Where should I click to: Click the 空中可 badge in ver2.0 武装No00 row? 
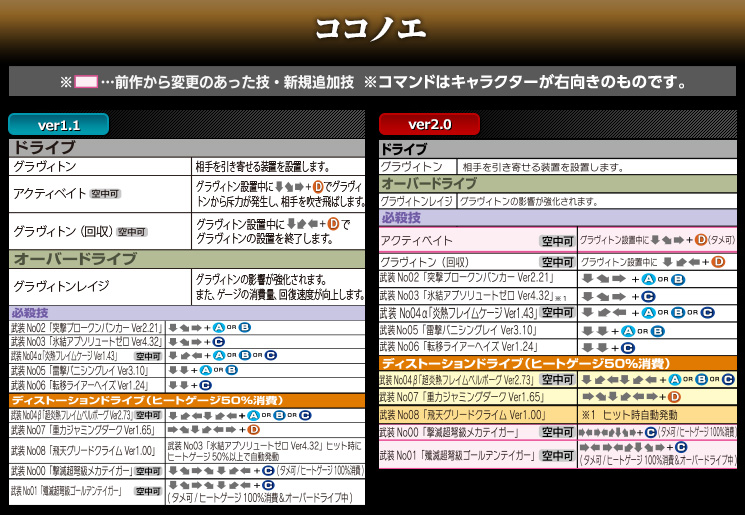pyautogui.click(x=557, y=432)
